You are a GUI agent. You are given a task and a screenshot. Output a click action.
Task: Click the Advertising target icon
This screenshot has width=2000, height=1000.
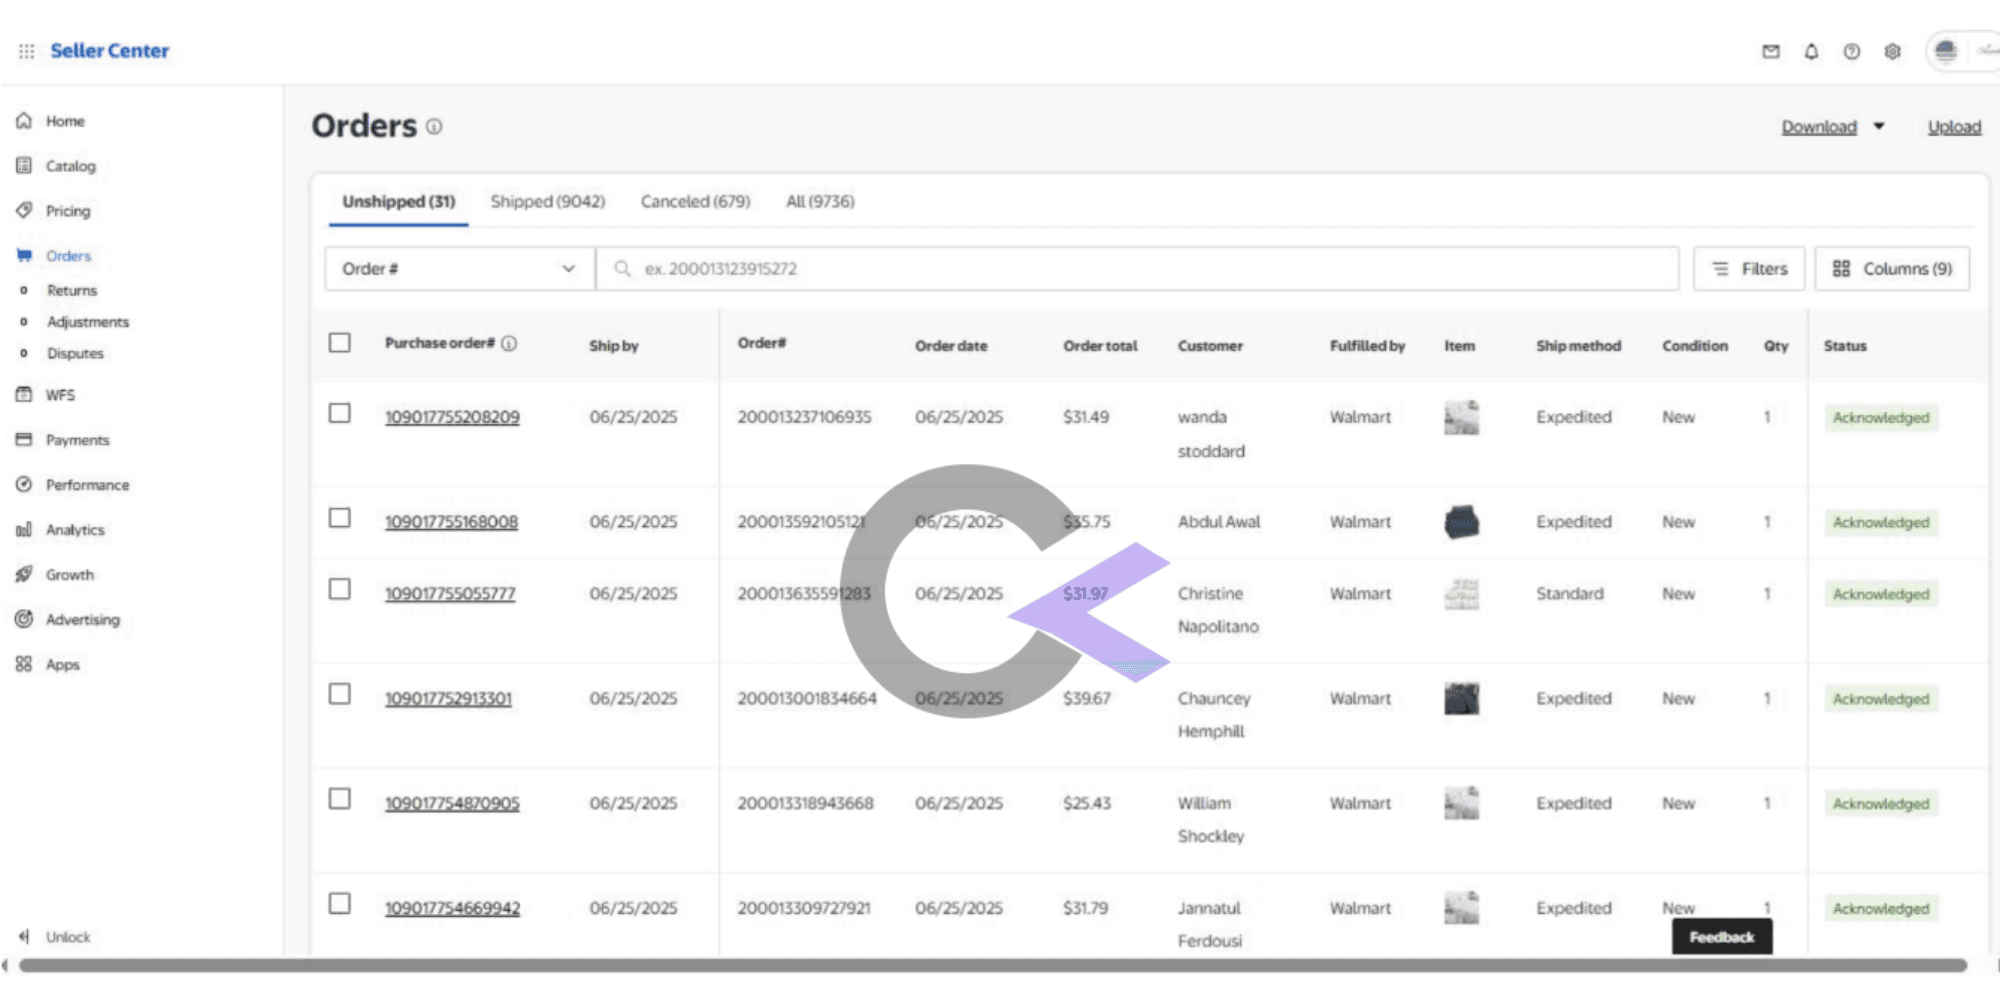(x=24, y=620)
